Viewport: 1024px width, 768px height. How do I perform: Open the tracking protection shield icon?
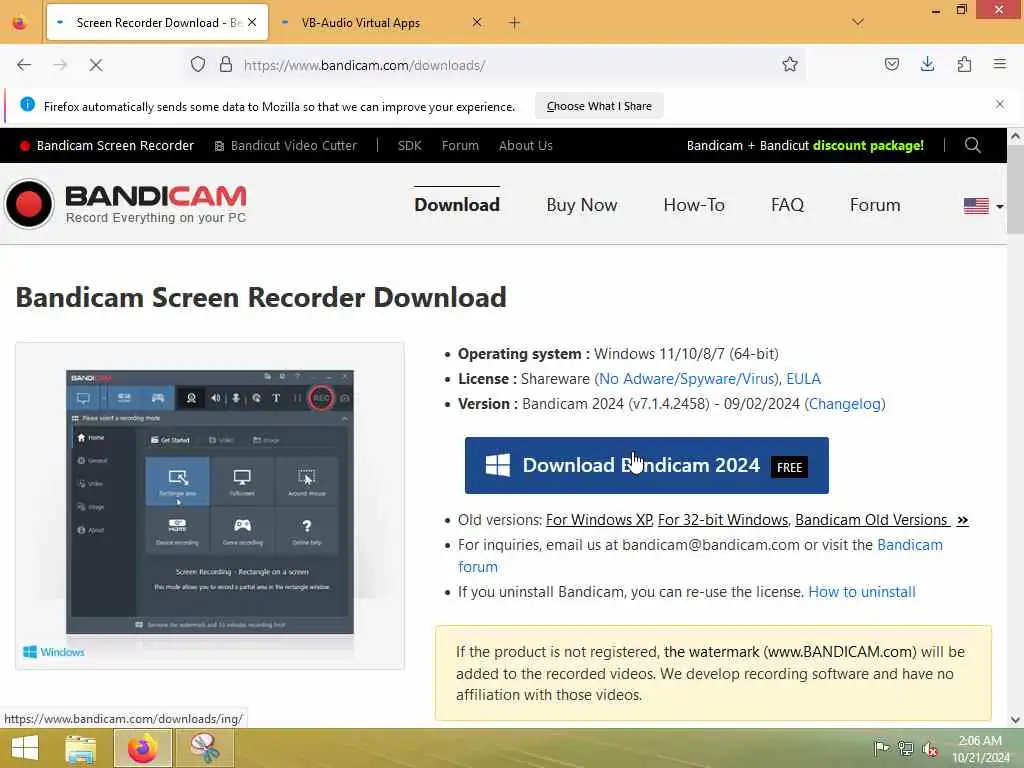pyautogui.click(x=198, y=65)
